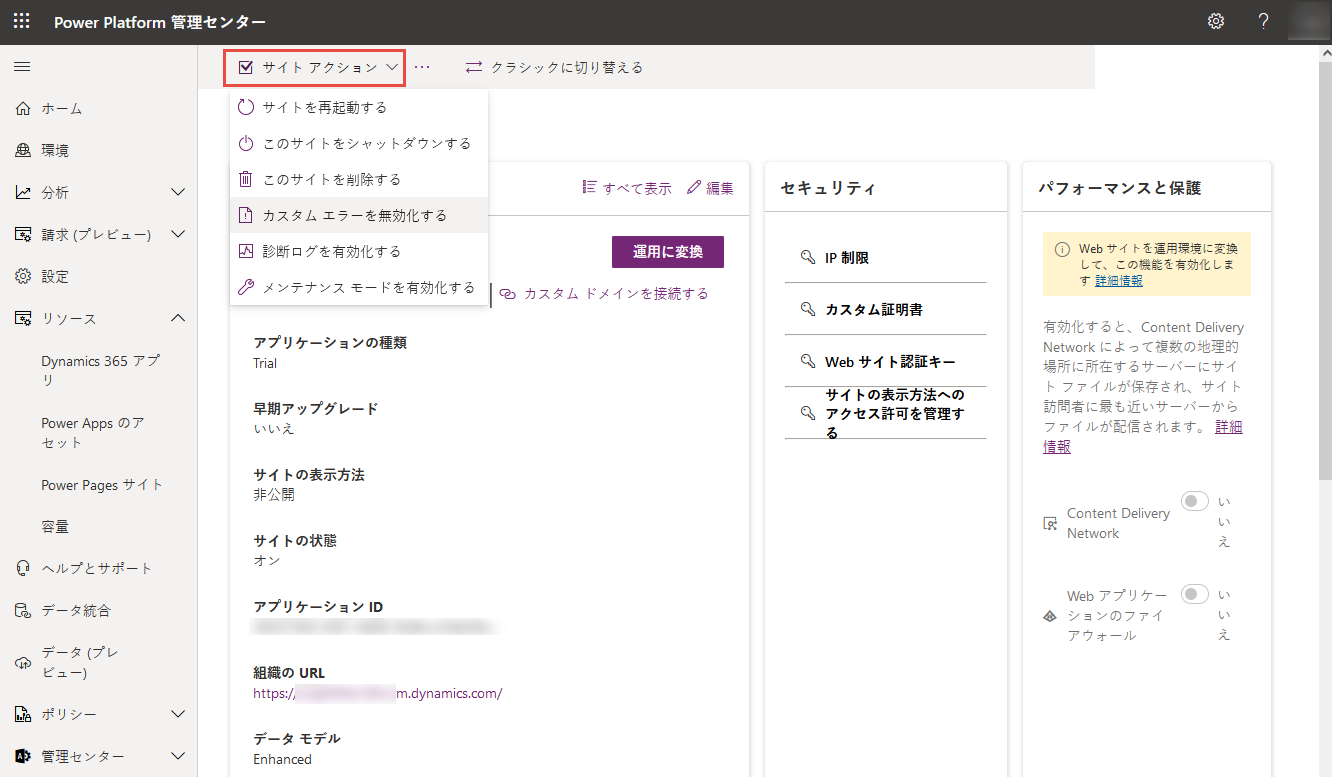Select このサイトを削除する
The width and height of the screenshot is (1332, 777).
[x=359, y=179]
